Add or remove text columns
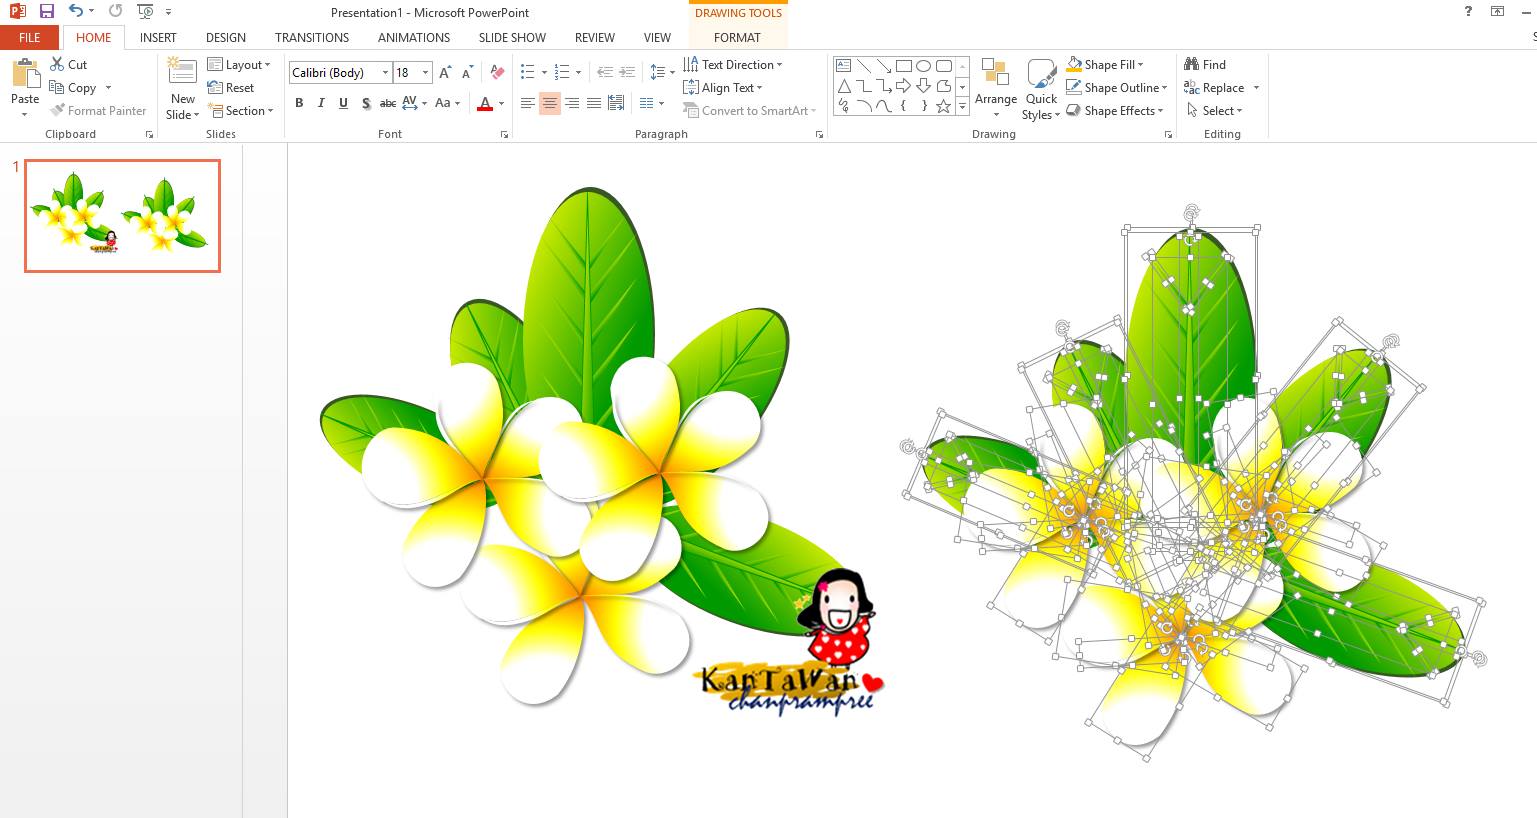 [651, 103]
